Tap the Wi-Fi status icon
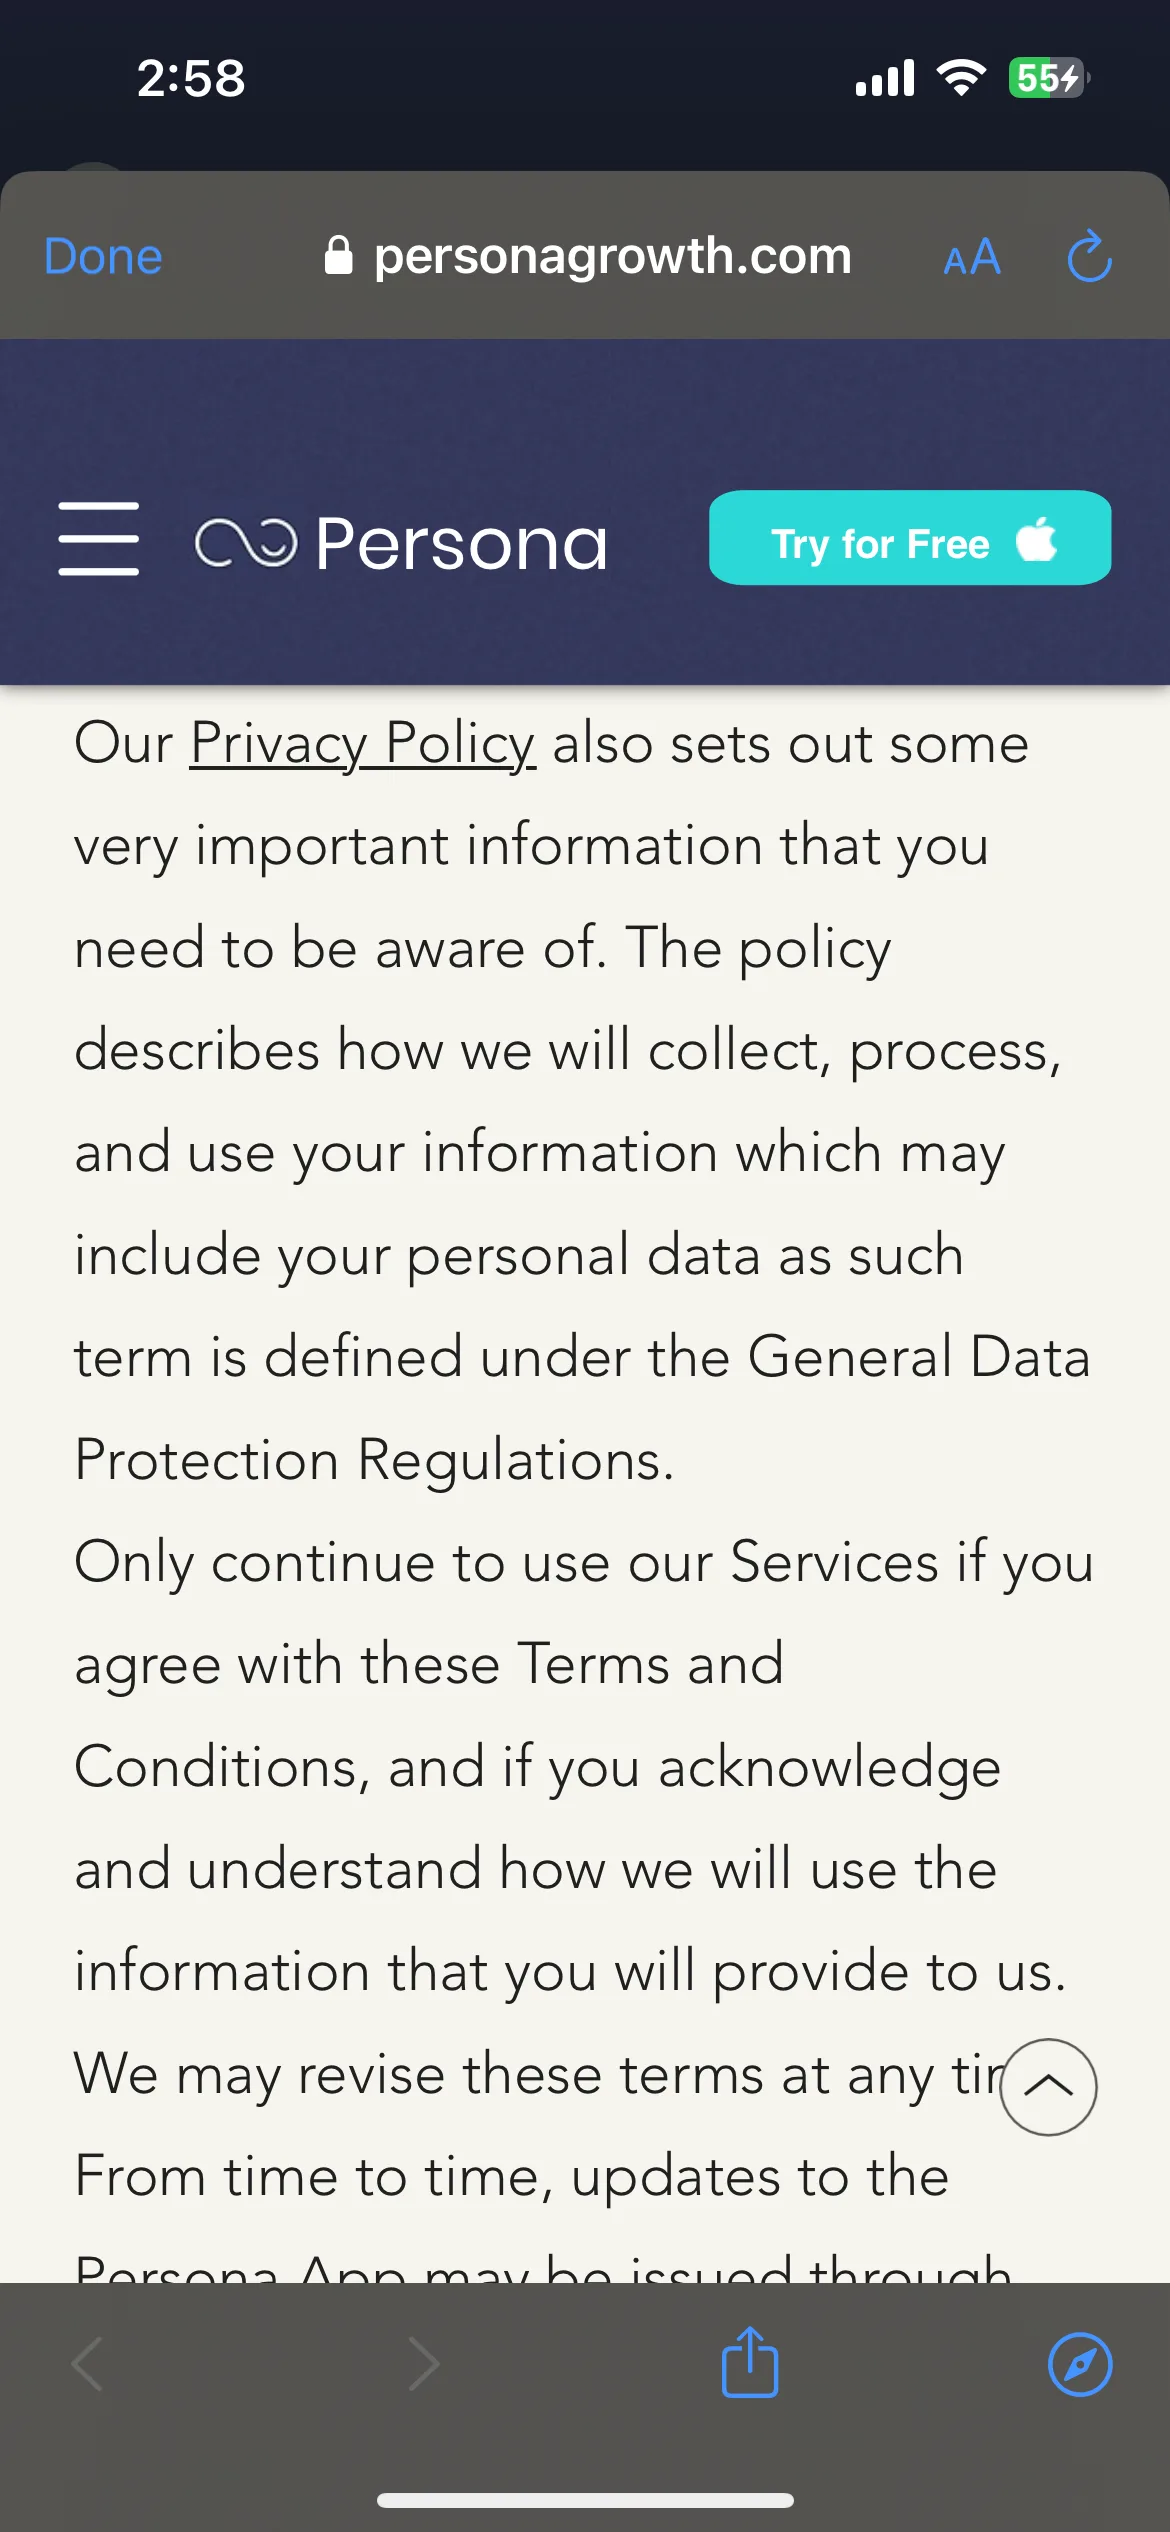The width and height of the screenshot is (1170, 2532). (x=961, y=77)
